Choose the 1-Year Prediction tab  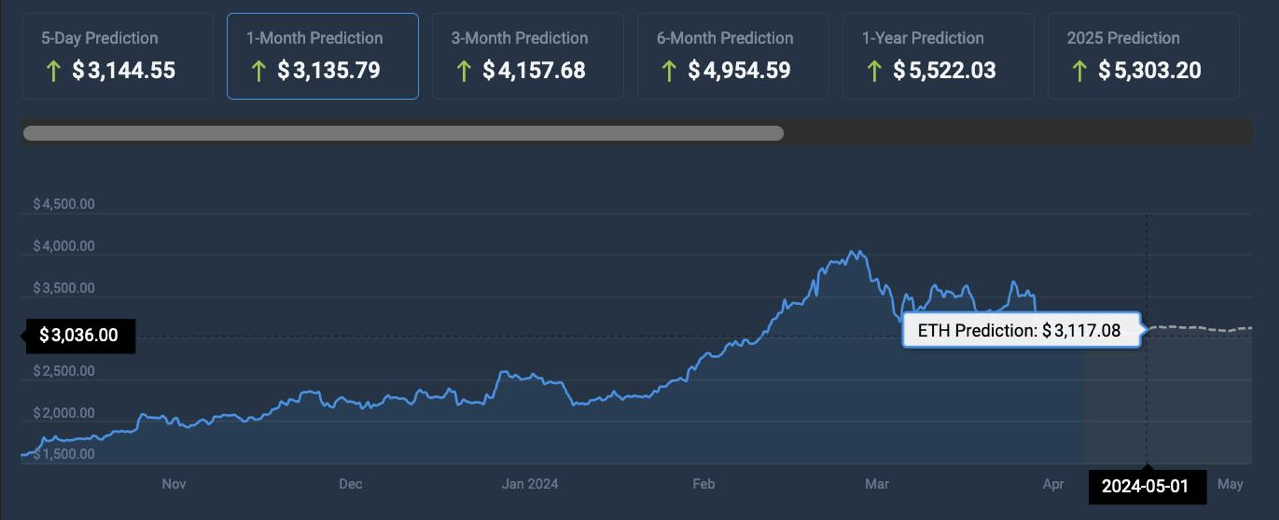click(923, 38)
